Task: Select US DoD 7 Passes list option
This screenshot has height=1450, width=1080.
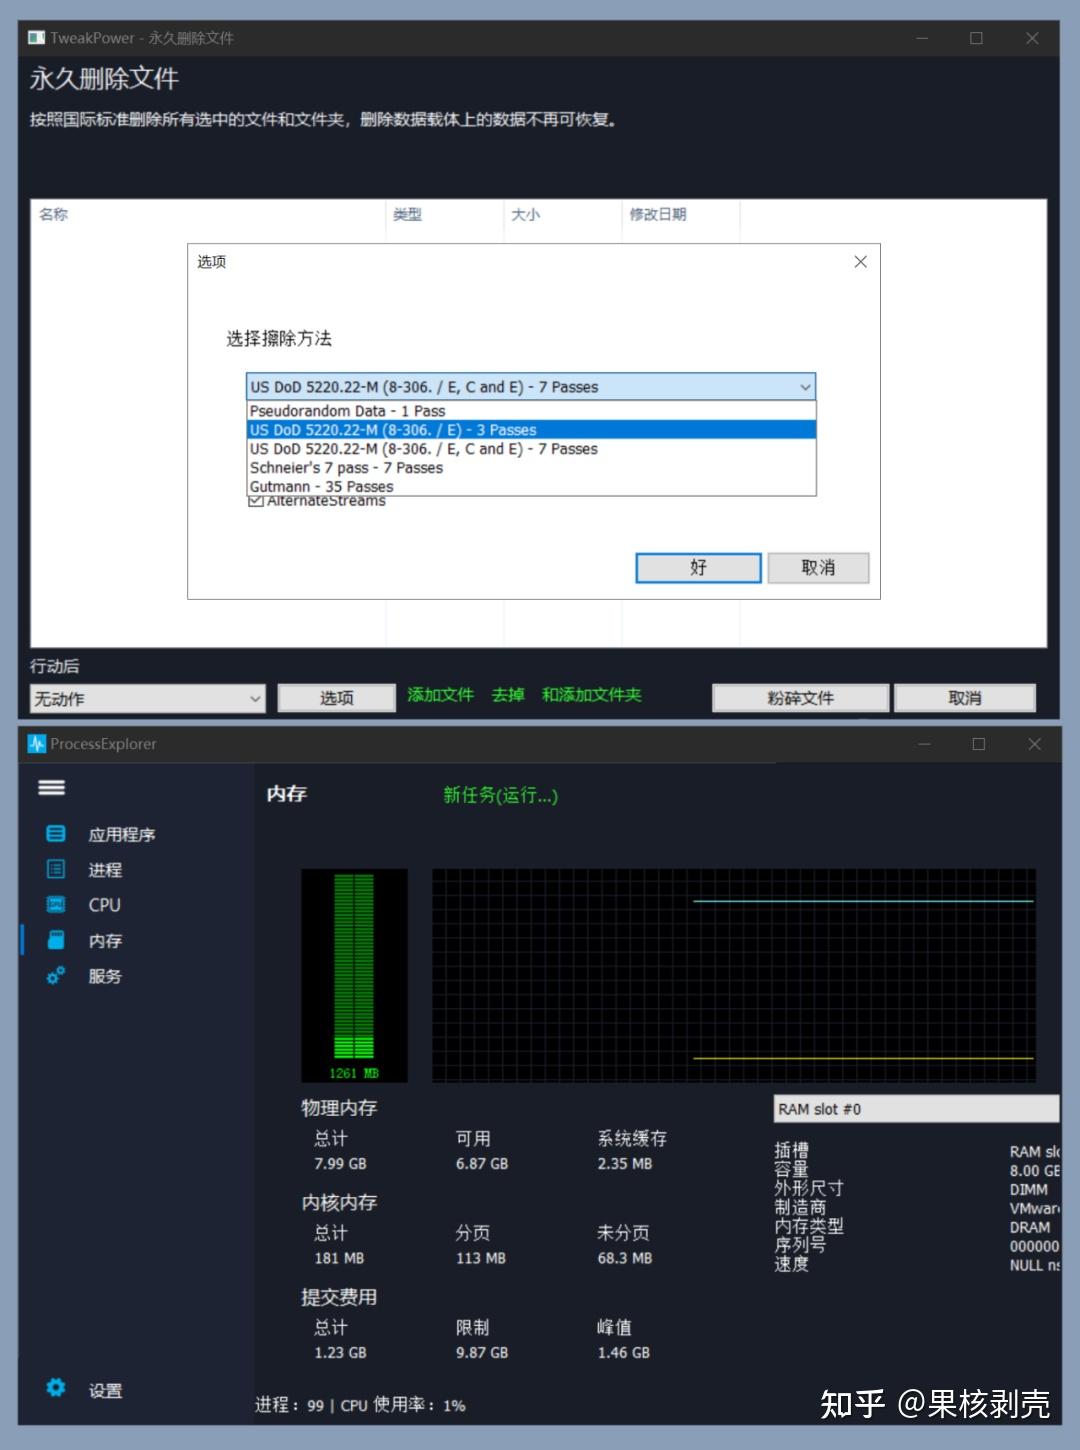Action: [x=531, y=449]
